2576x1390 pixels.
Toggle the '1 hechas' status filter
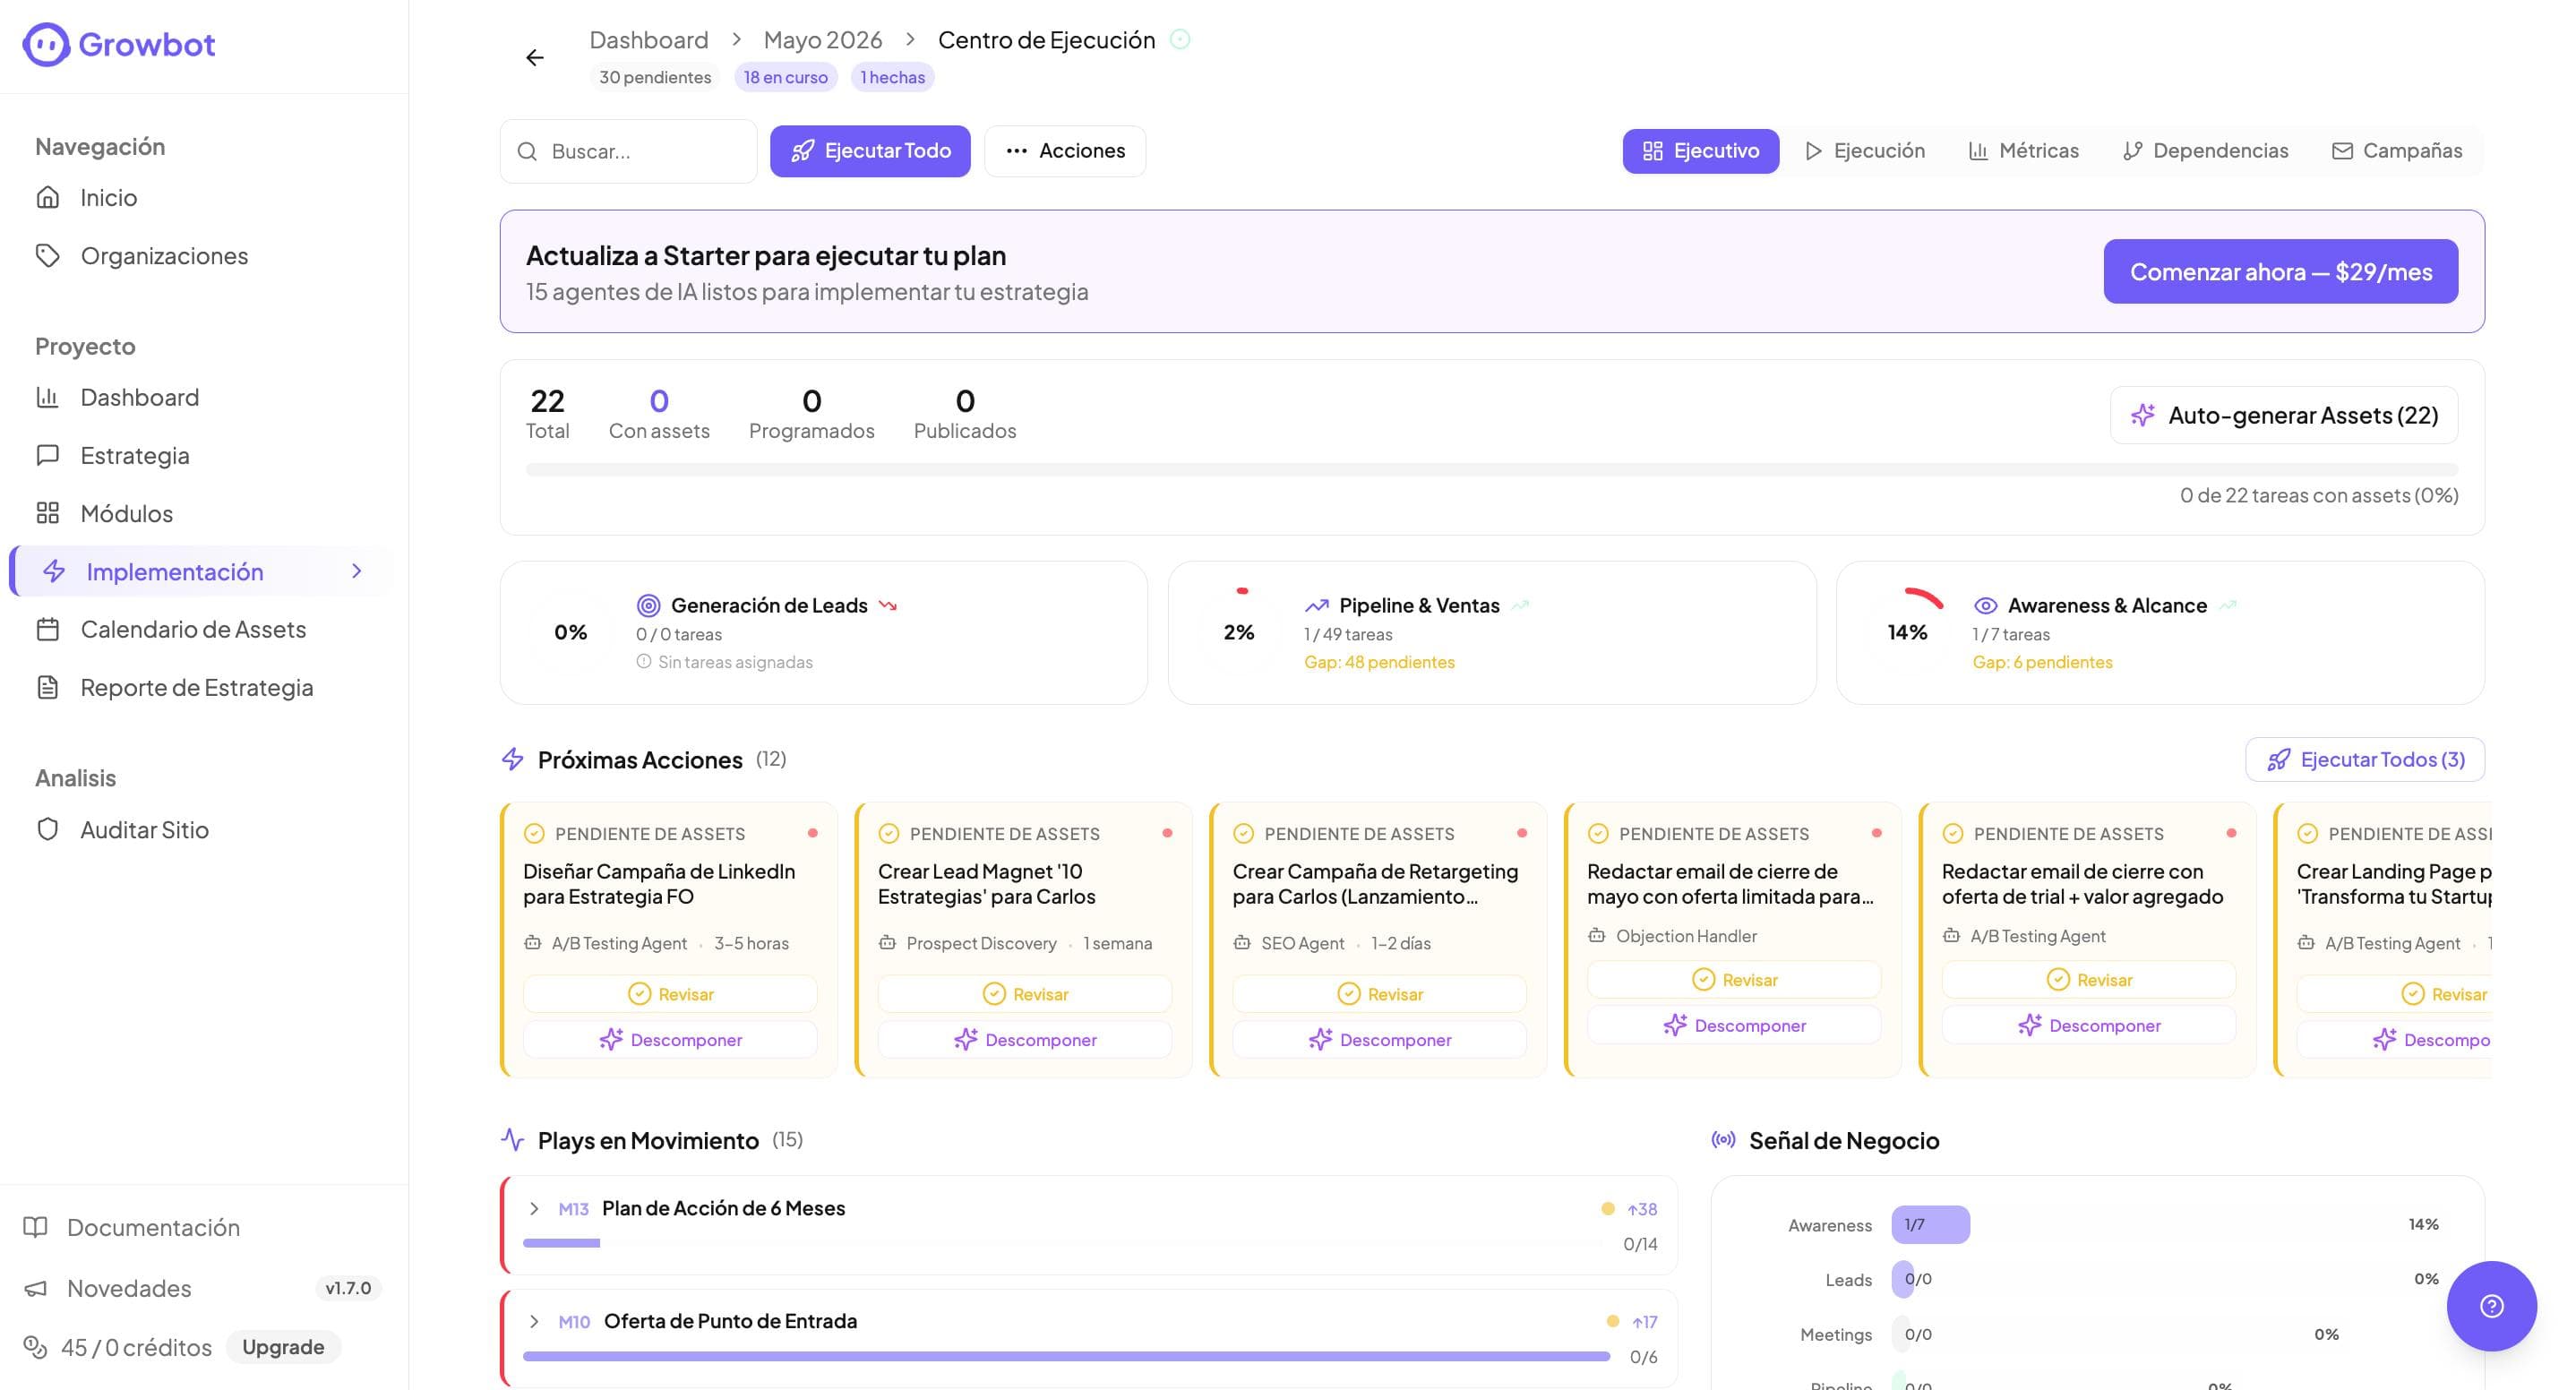pyautogui.click(x=892, y=77)
